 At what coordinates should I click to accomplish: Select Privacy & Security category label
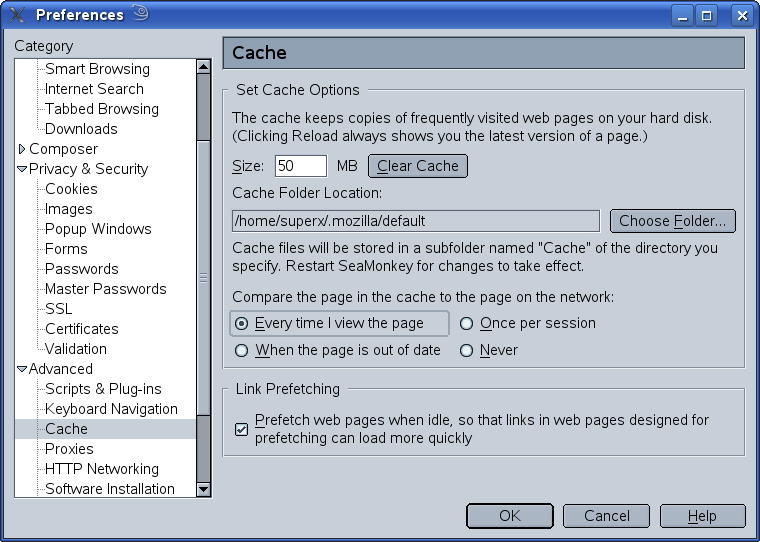click(89, 169)
